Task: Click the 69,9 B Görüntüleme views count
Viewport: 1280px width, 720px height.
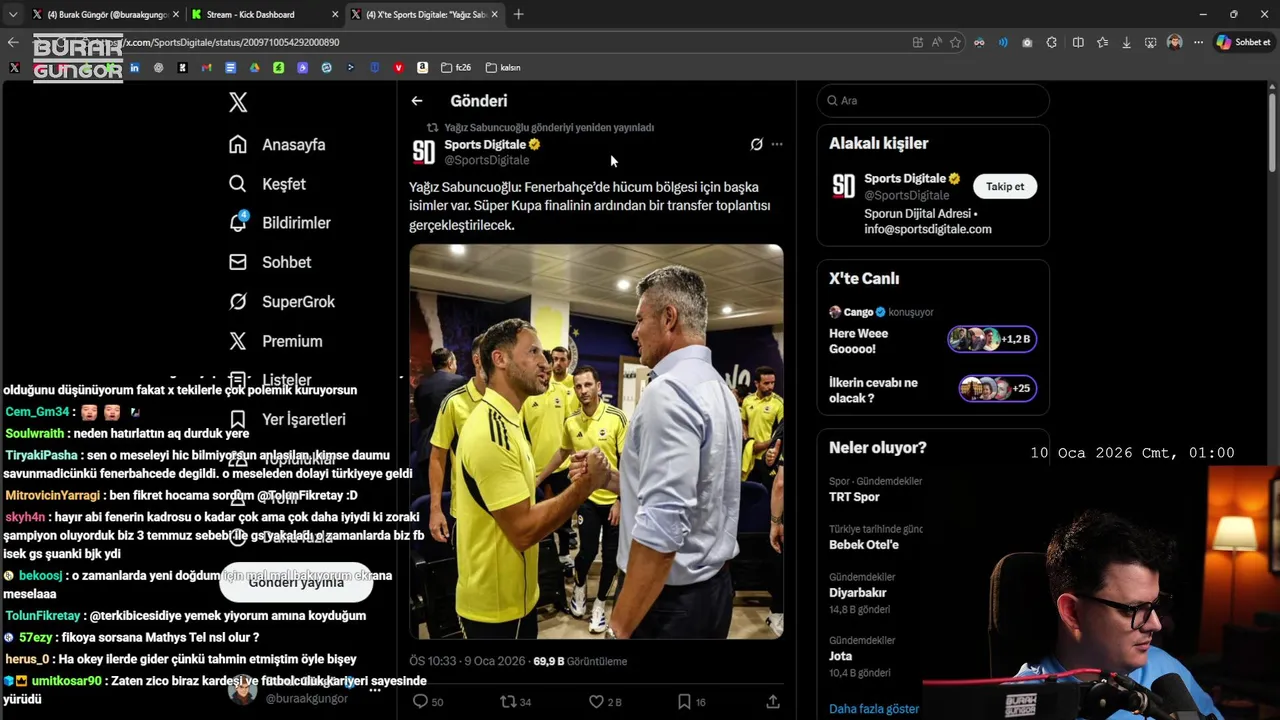Action: click(x=580, y=661)
